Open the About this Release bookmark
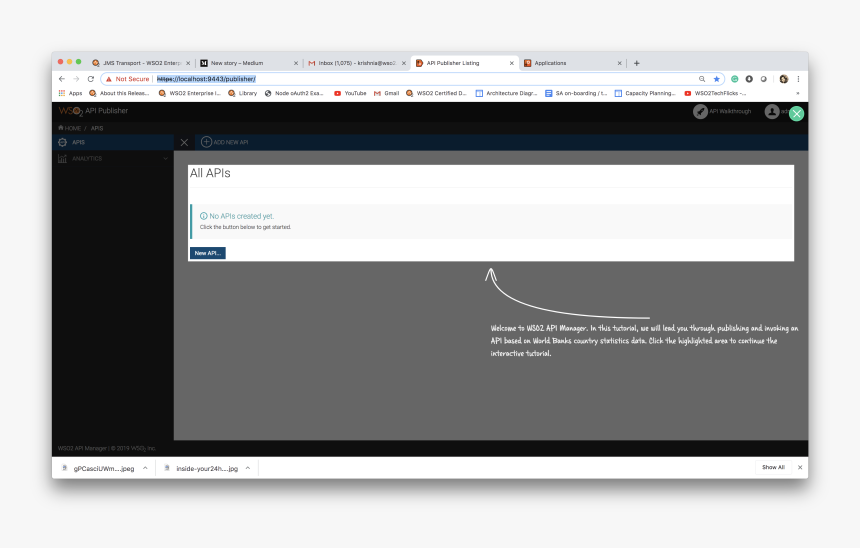The image size is (860, 548). (x=119, y=93)
